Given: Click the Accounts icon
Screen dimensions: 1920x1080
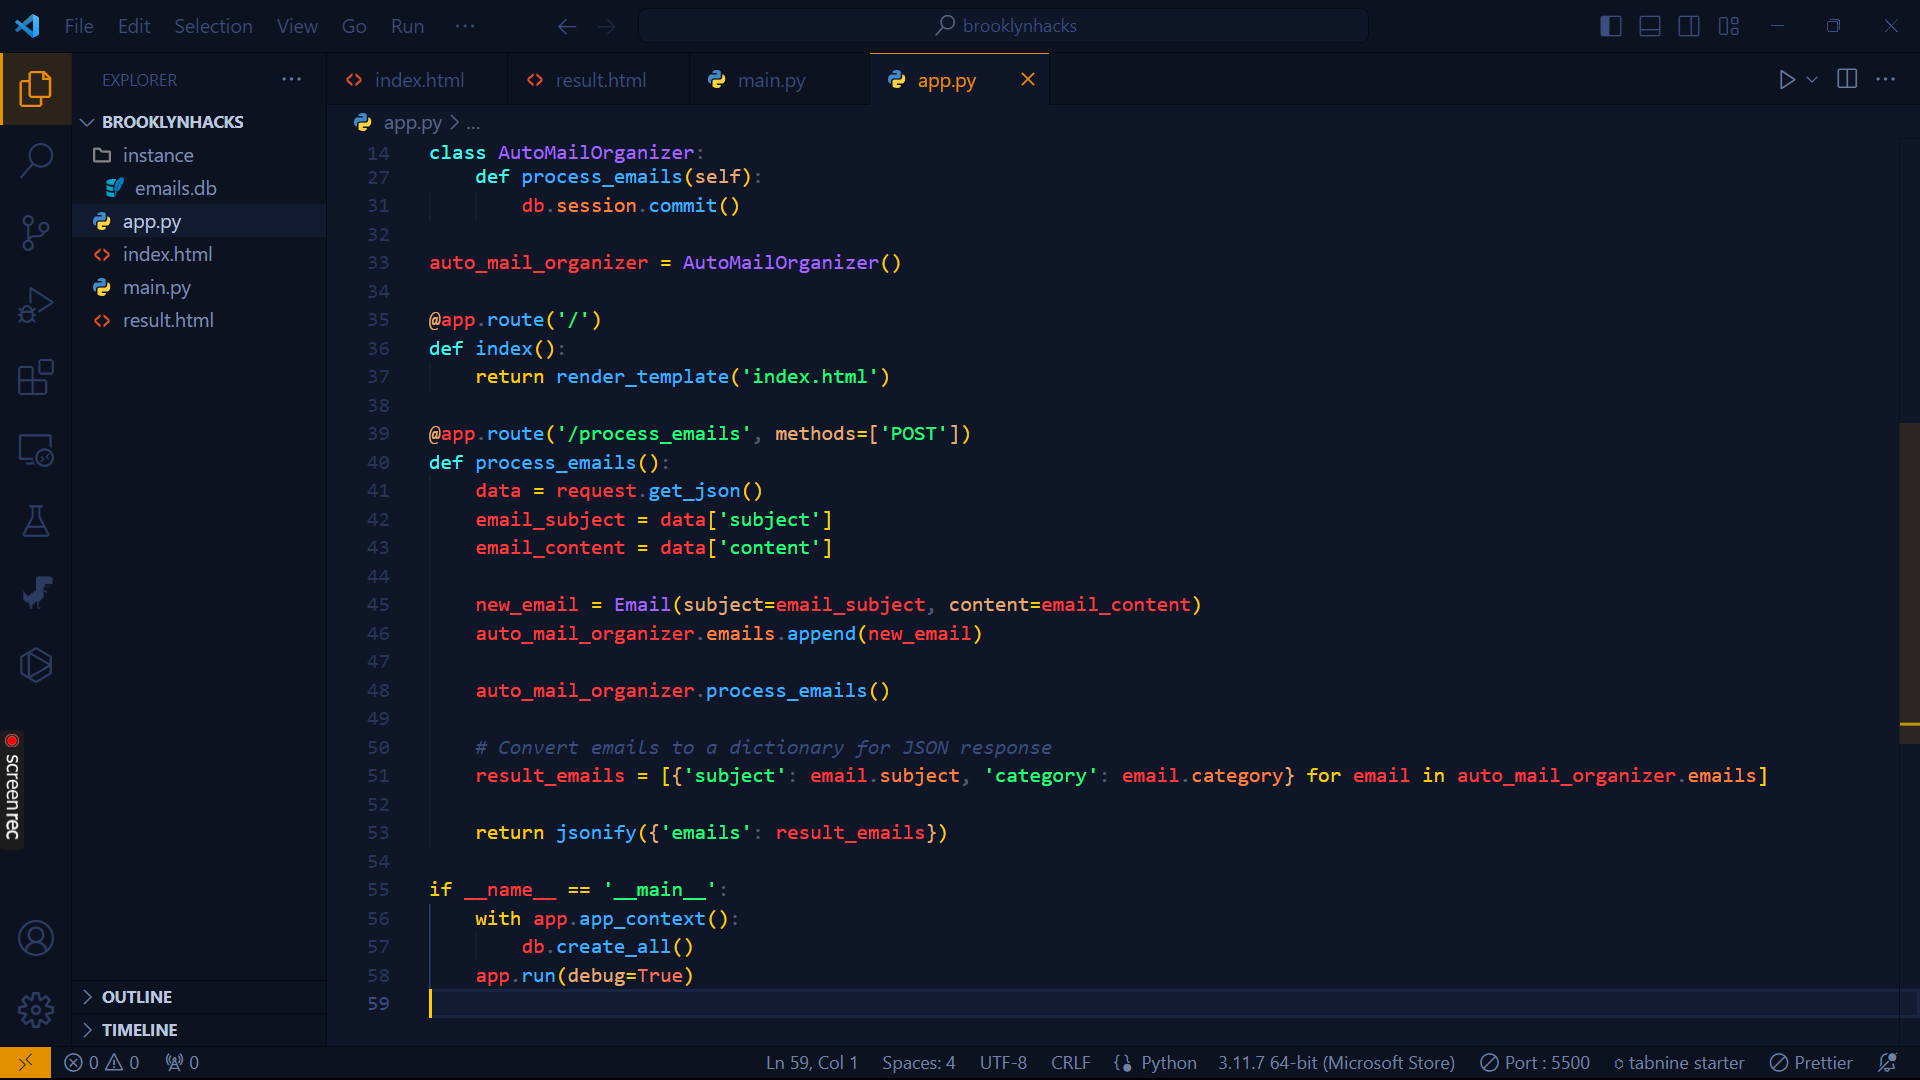Looking at the screenshot, I should (36, 938).
